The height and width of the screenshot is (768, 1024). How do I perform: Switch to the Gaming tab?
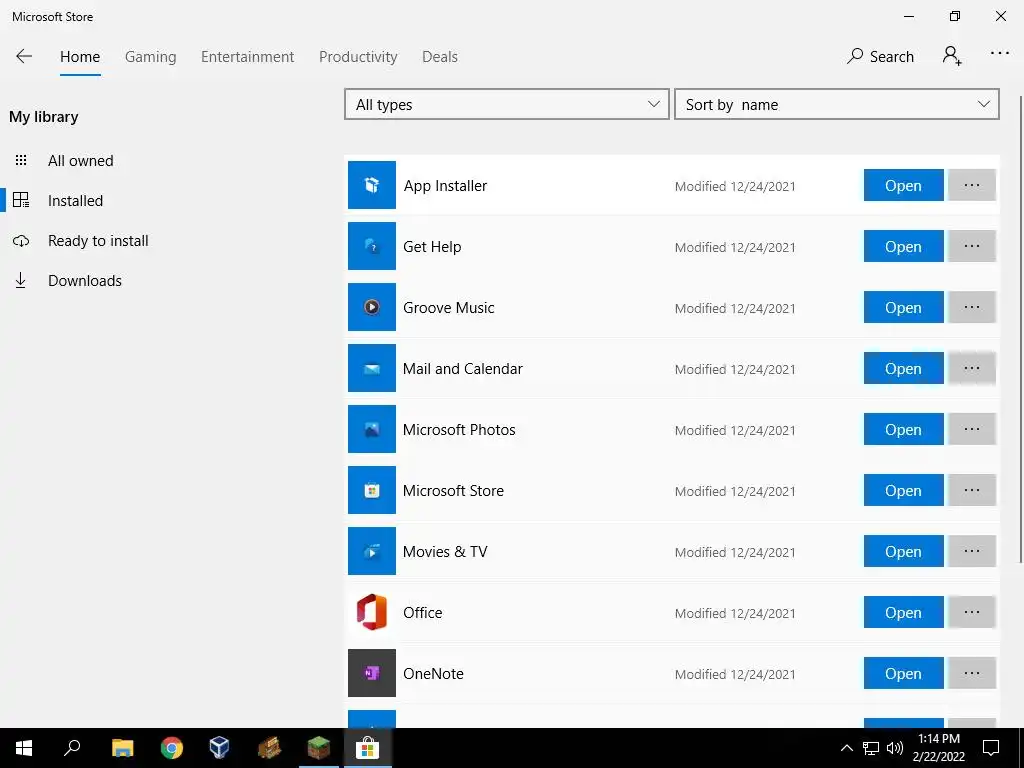click(x=150, y=57)
